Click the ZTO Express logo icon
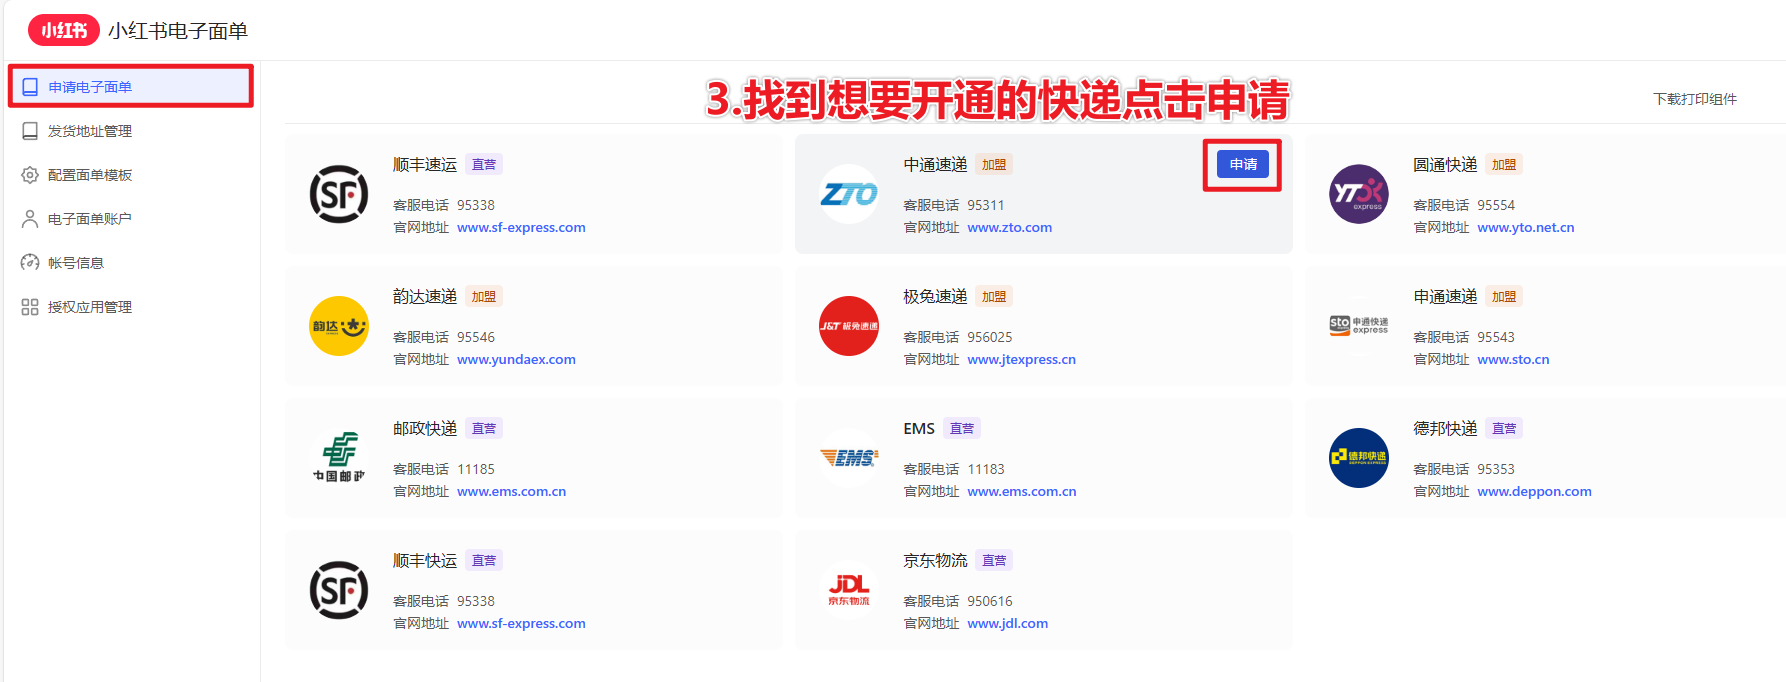The image size is (1786, 682). (848, 194)
